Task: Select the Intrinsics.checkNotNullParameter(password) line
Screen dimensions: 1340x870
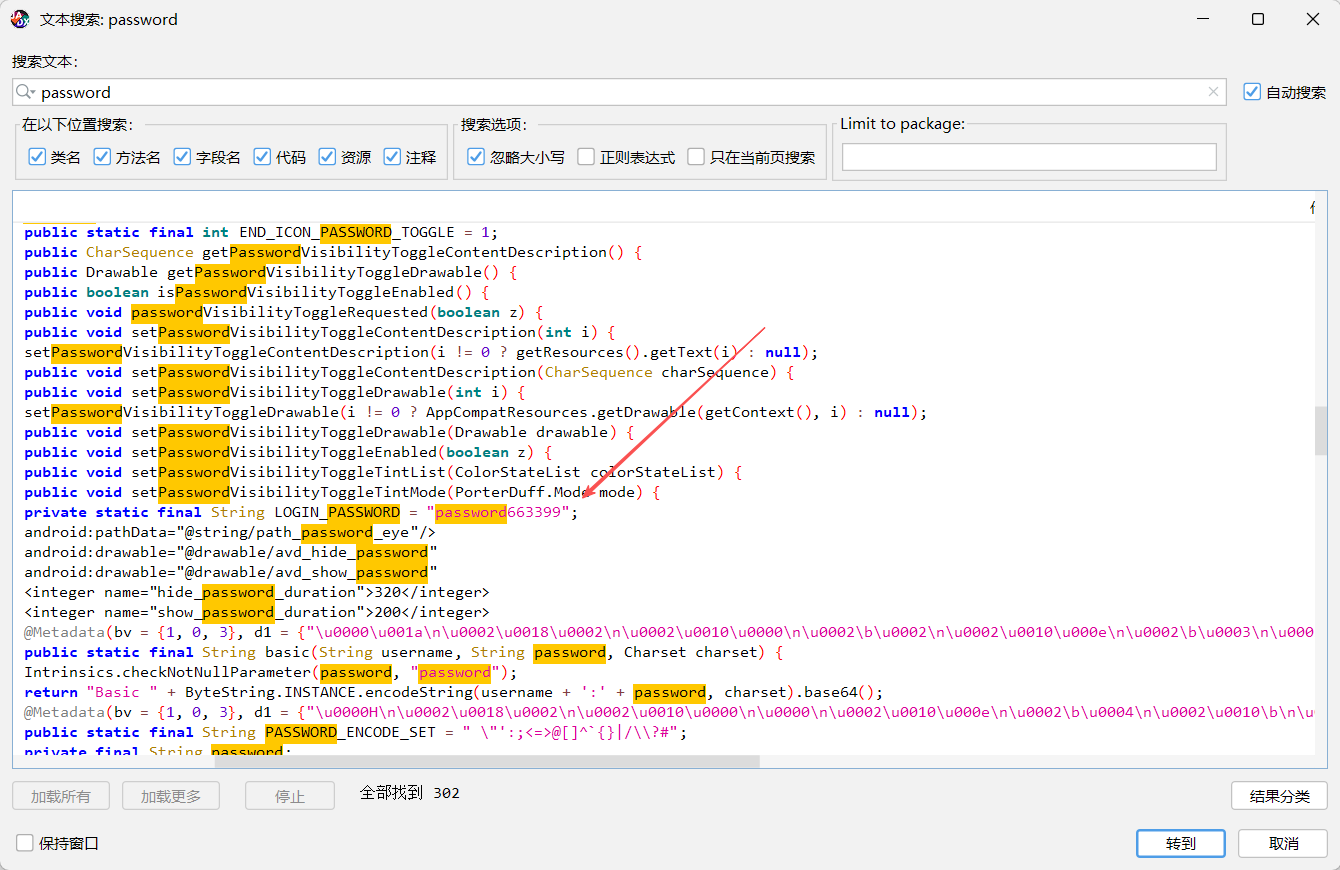Action: pos(271,672)
